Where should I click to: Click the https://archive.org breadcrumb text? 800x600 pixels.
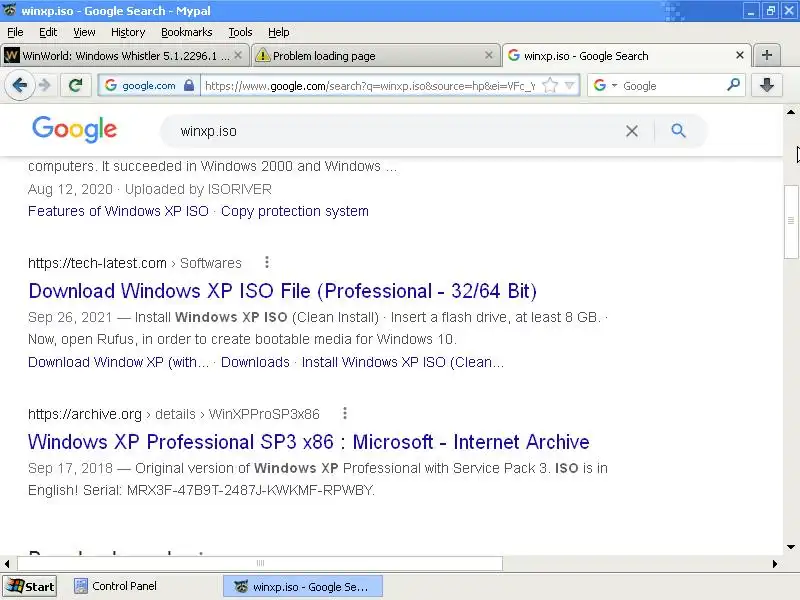tap(85, 414)
